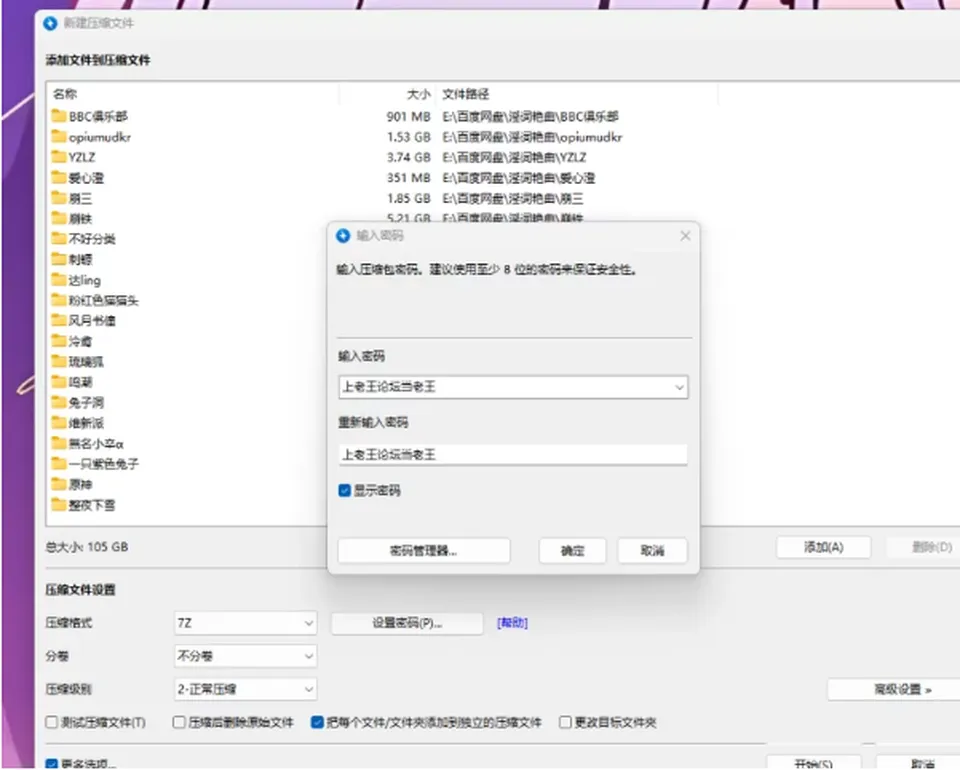Viewport: 960px width, 770px height.
Task: Select the BBC俱乐部 folder icon
Action: (x=59, y=116)
